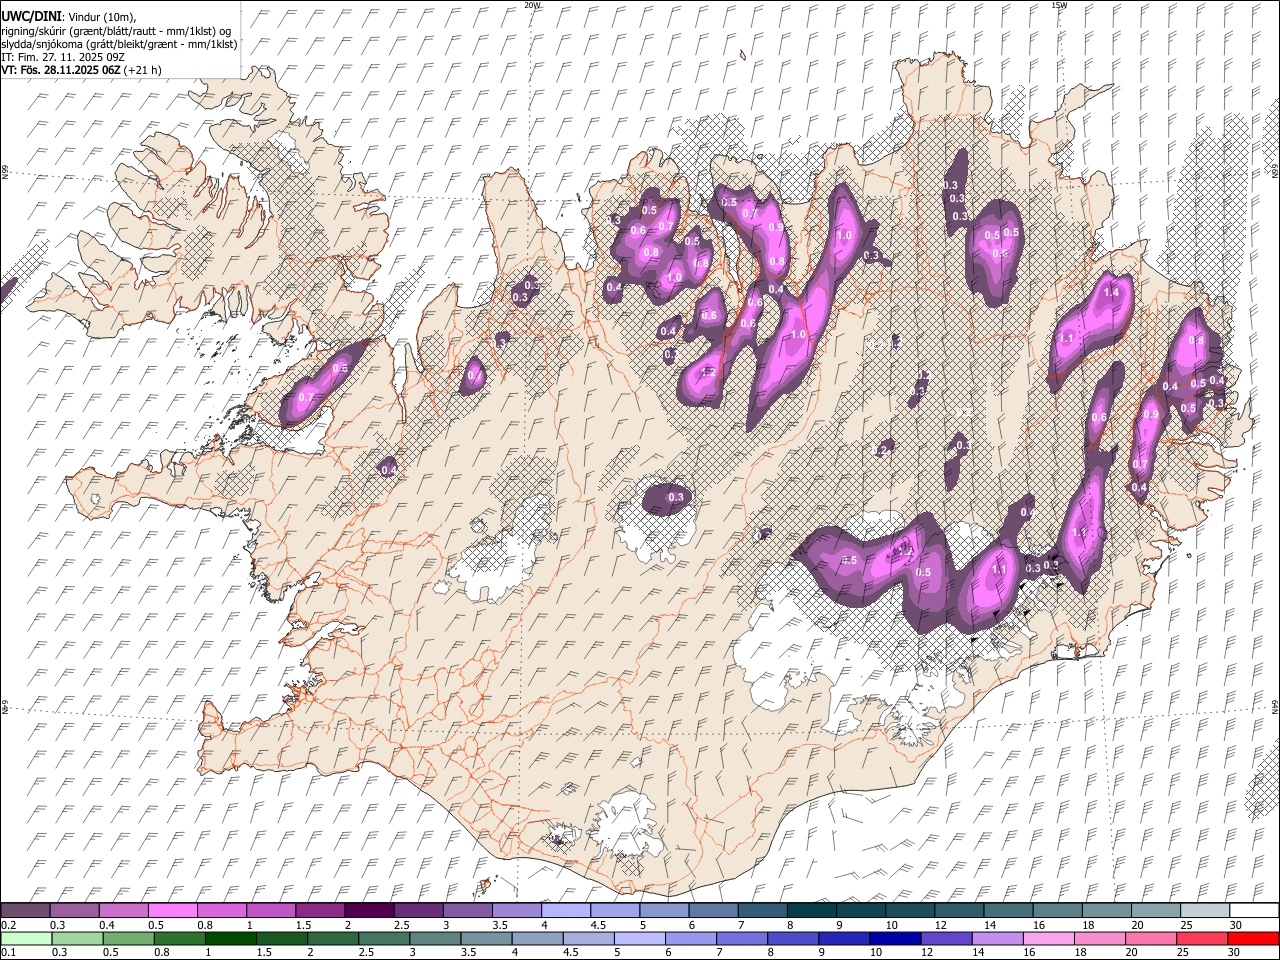The width and height of the screenshot is (1280, 960).
Task: Click lower legend swatch between 20 and 25
Action: [1150, 938]
